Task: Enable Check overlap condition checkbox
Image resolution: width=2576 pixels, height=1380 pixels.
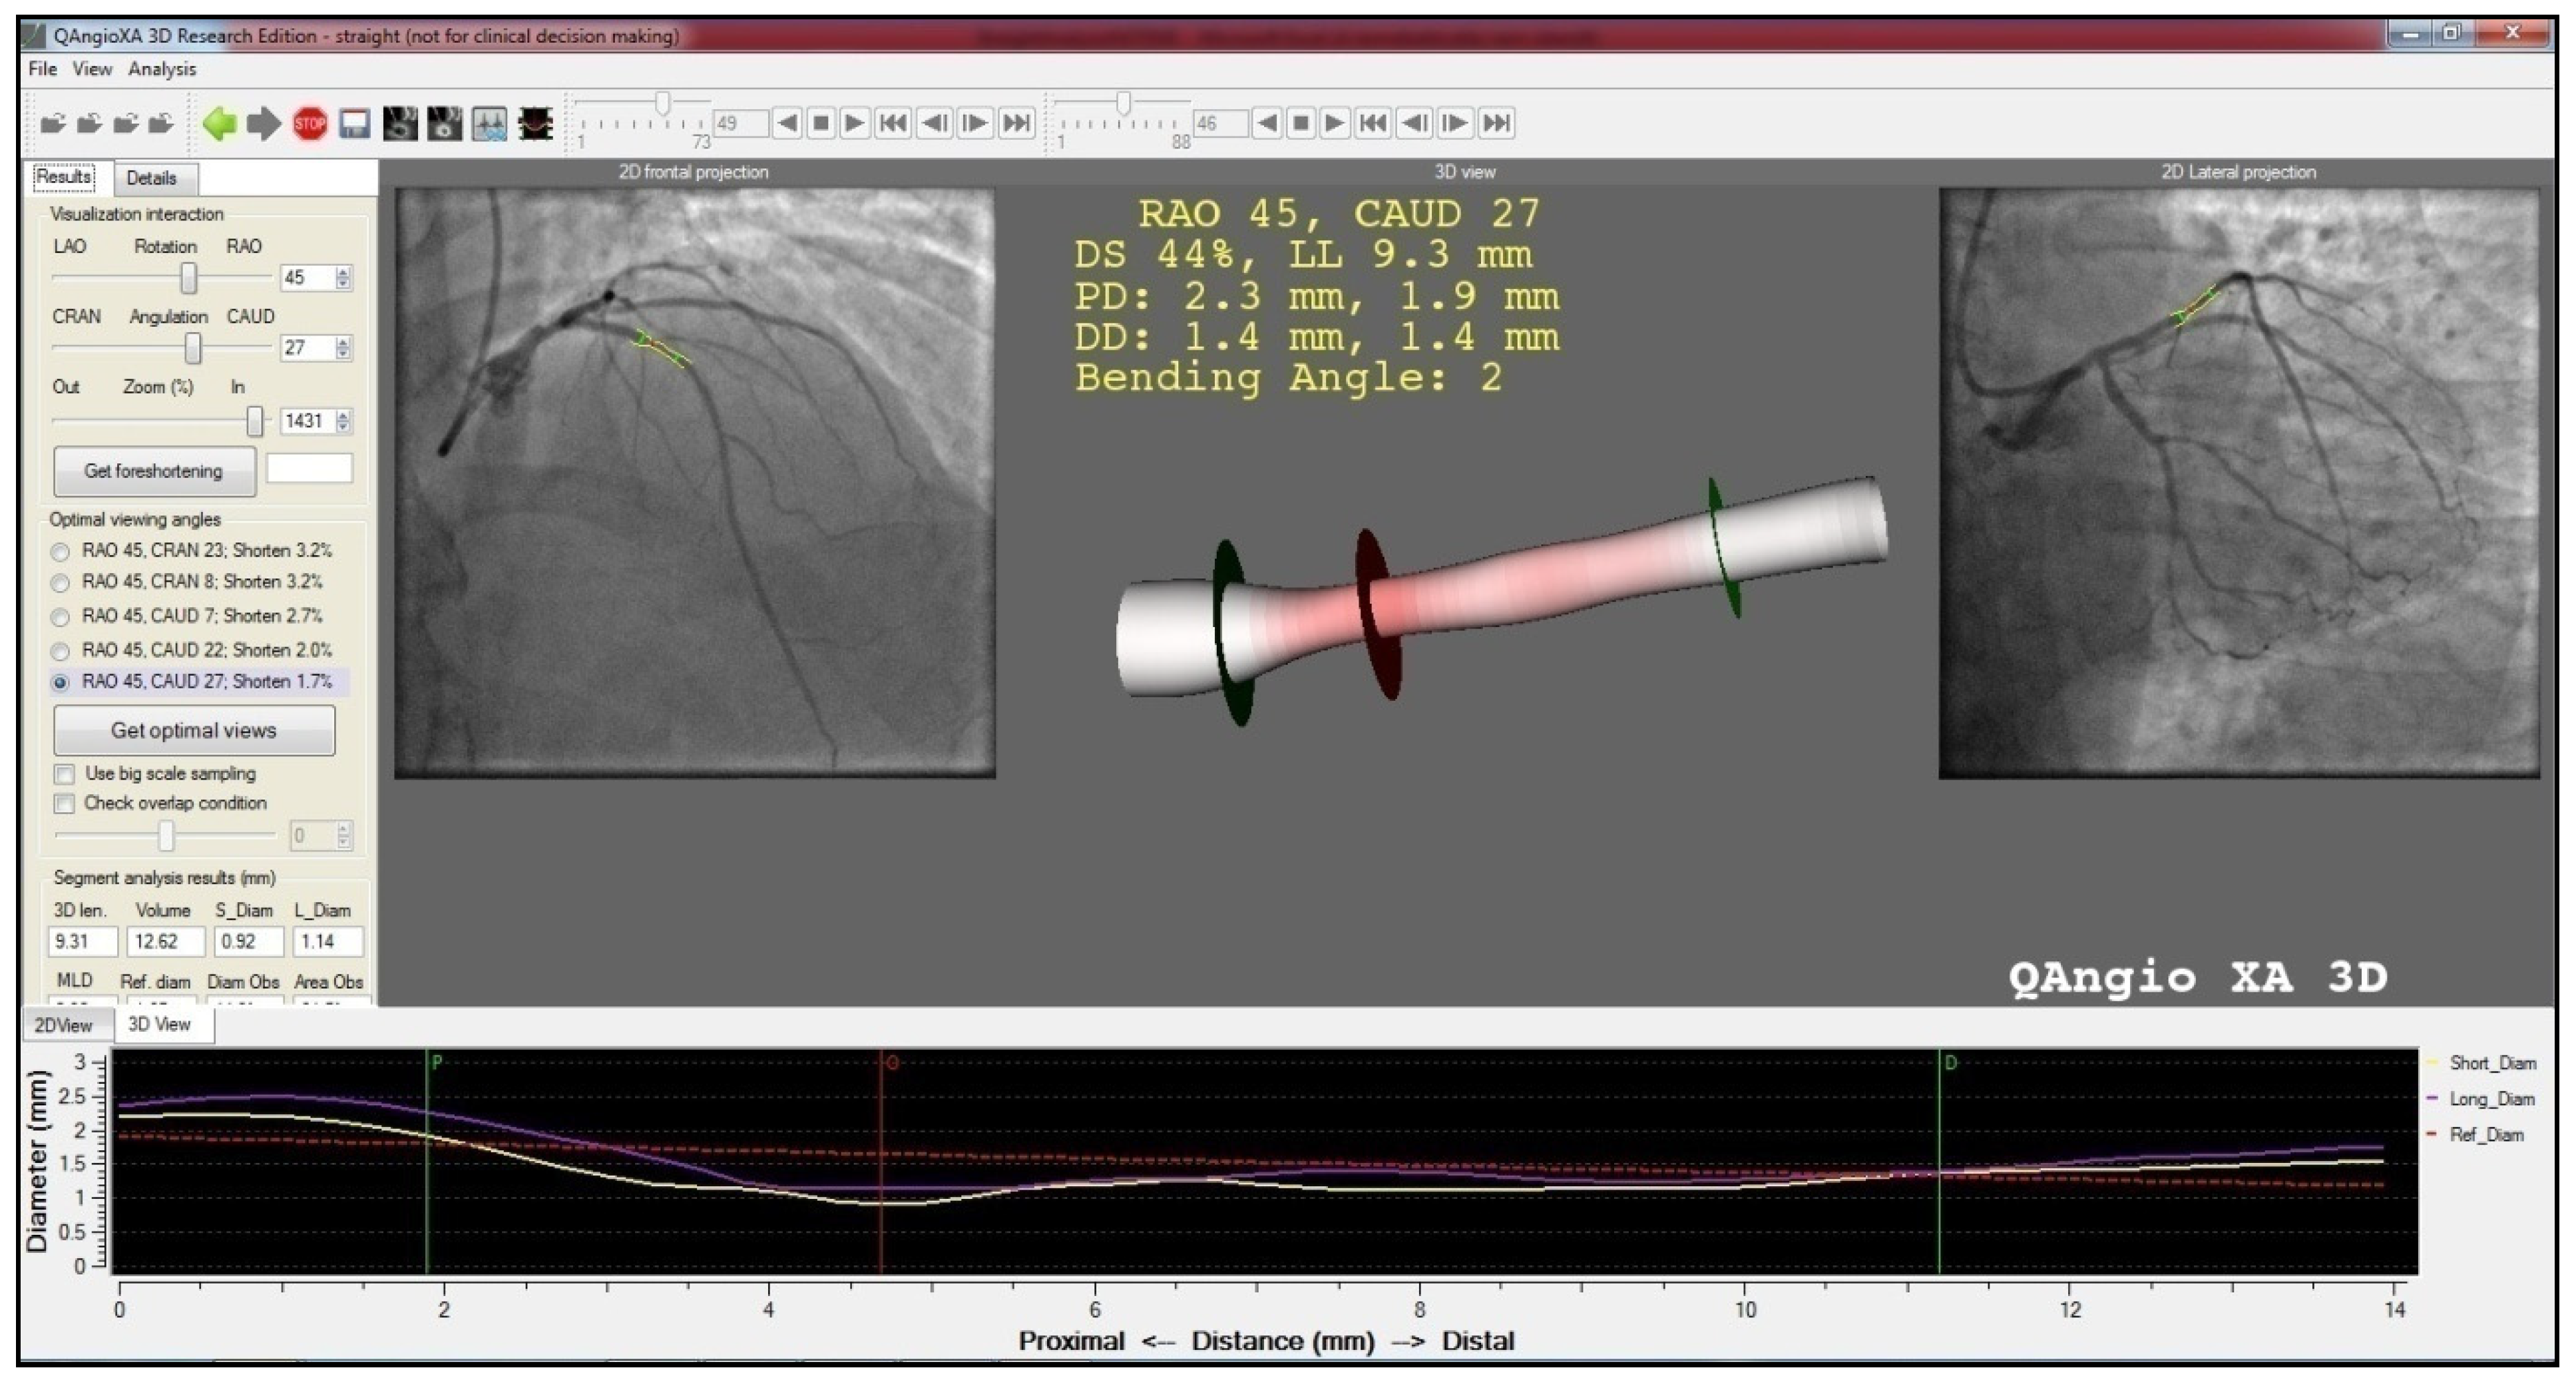Action: pyautogui.click(x=65, y=804)
